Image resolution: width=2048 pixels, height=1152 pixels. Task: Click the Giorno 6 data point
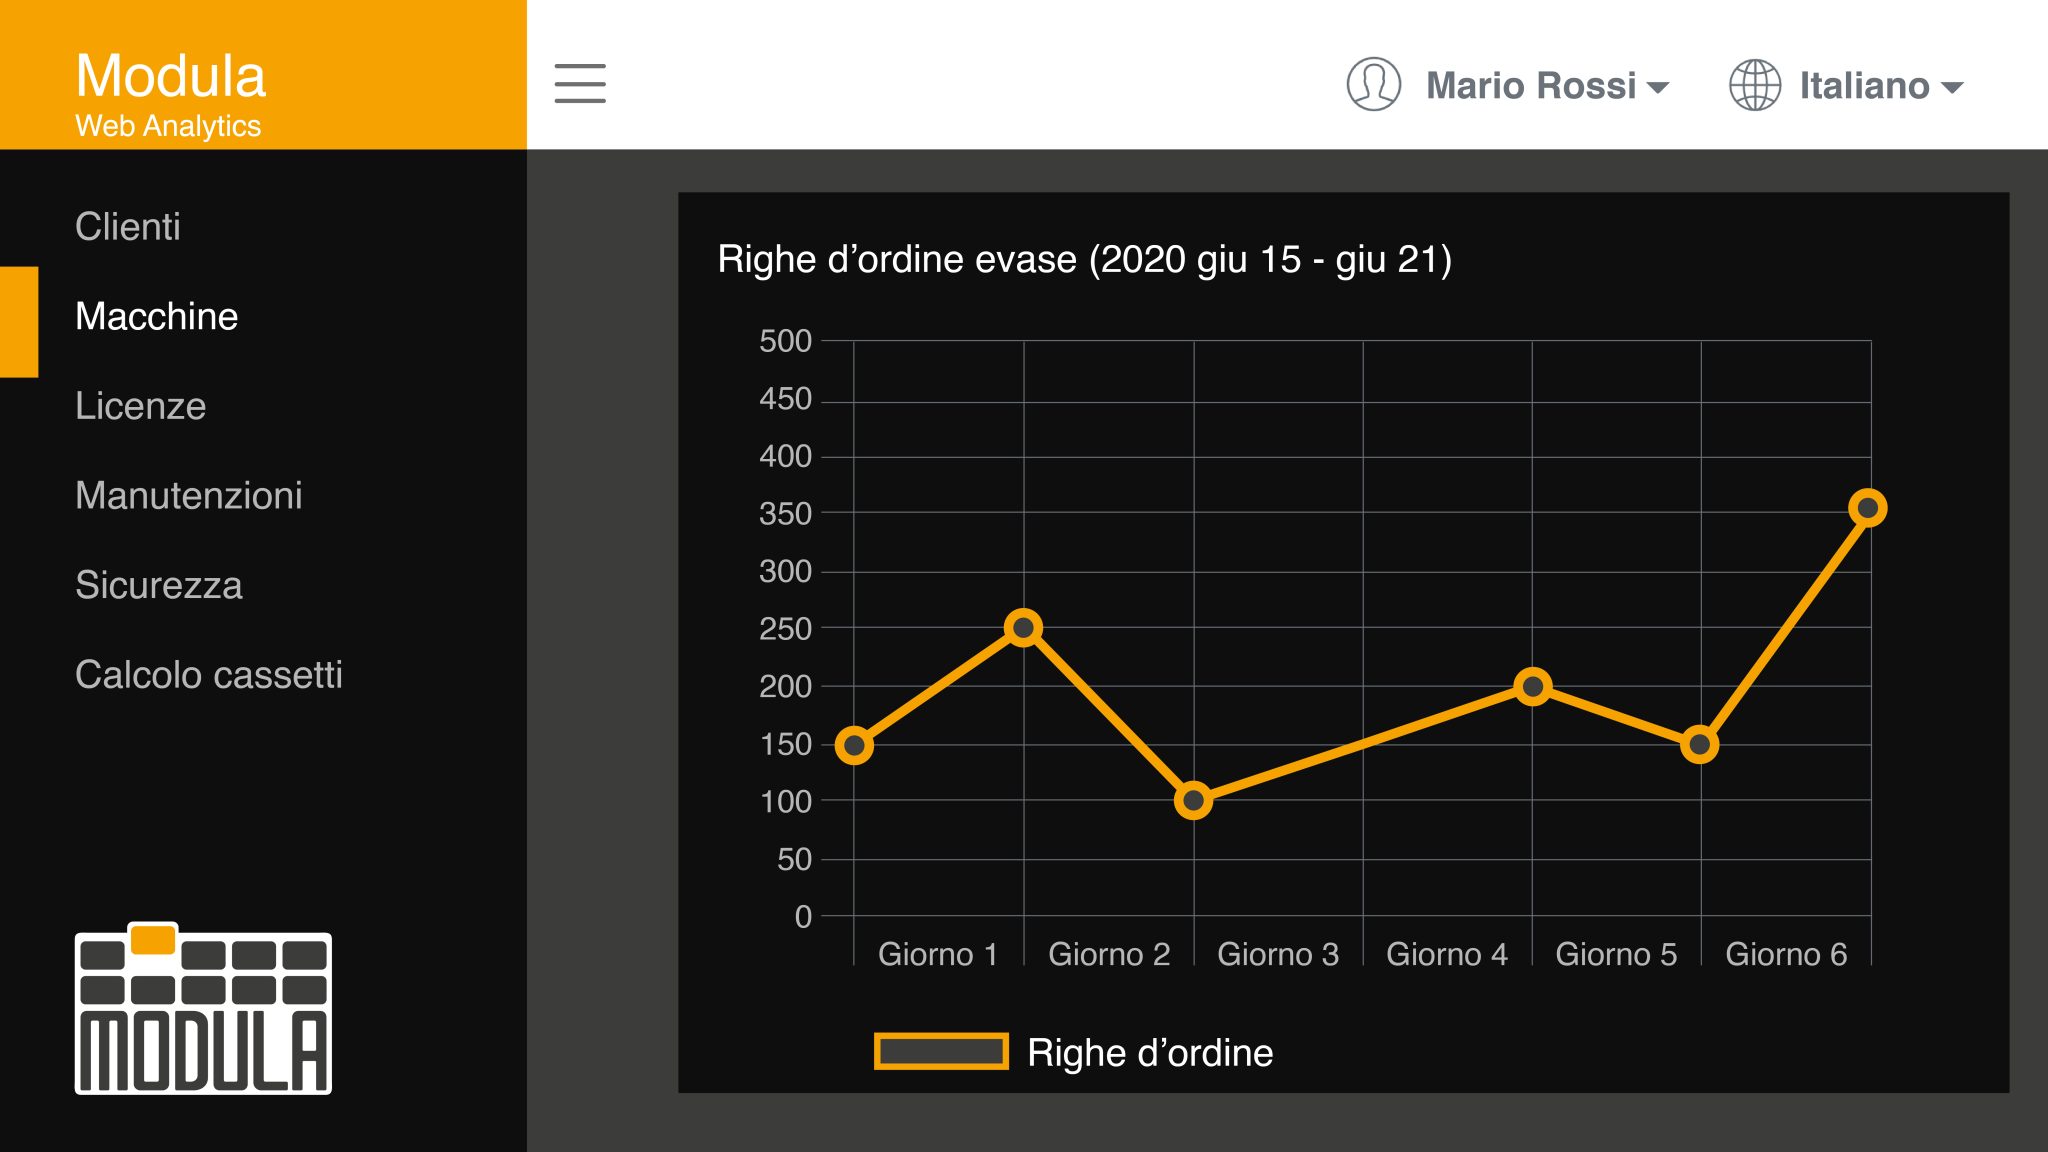tap(1867, 508)
